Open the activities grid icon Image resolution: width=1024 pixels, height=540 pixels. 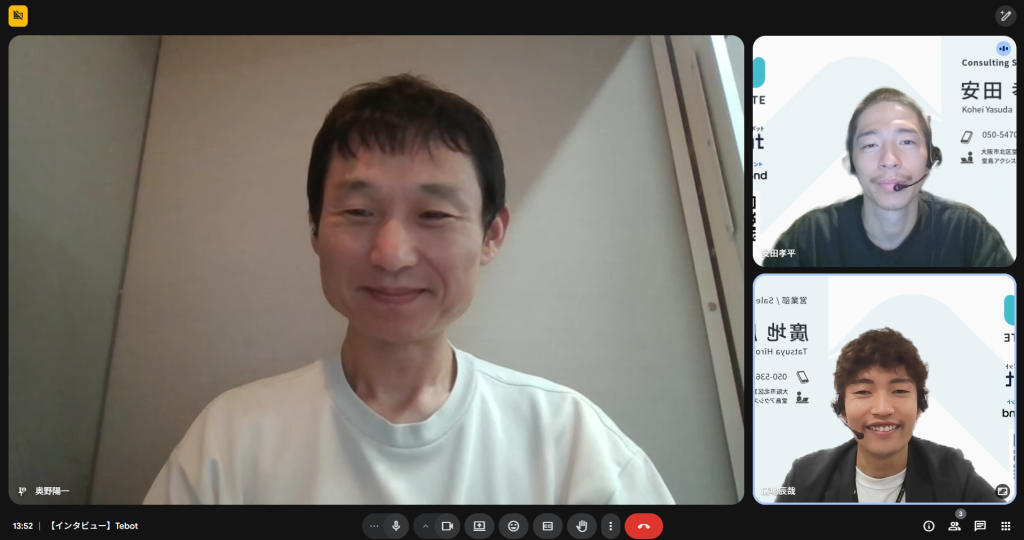click(1006, 526)
